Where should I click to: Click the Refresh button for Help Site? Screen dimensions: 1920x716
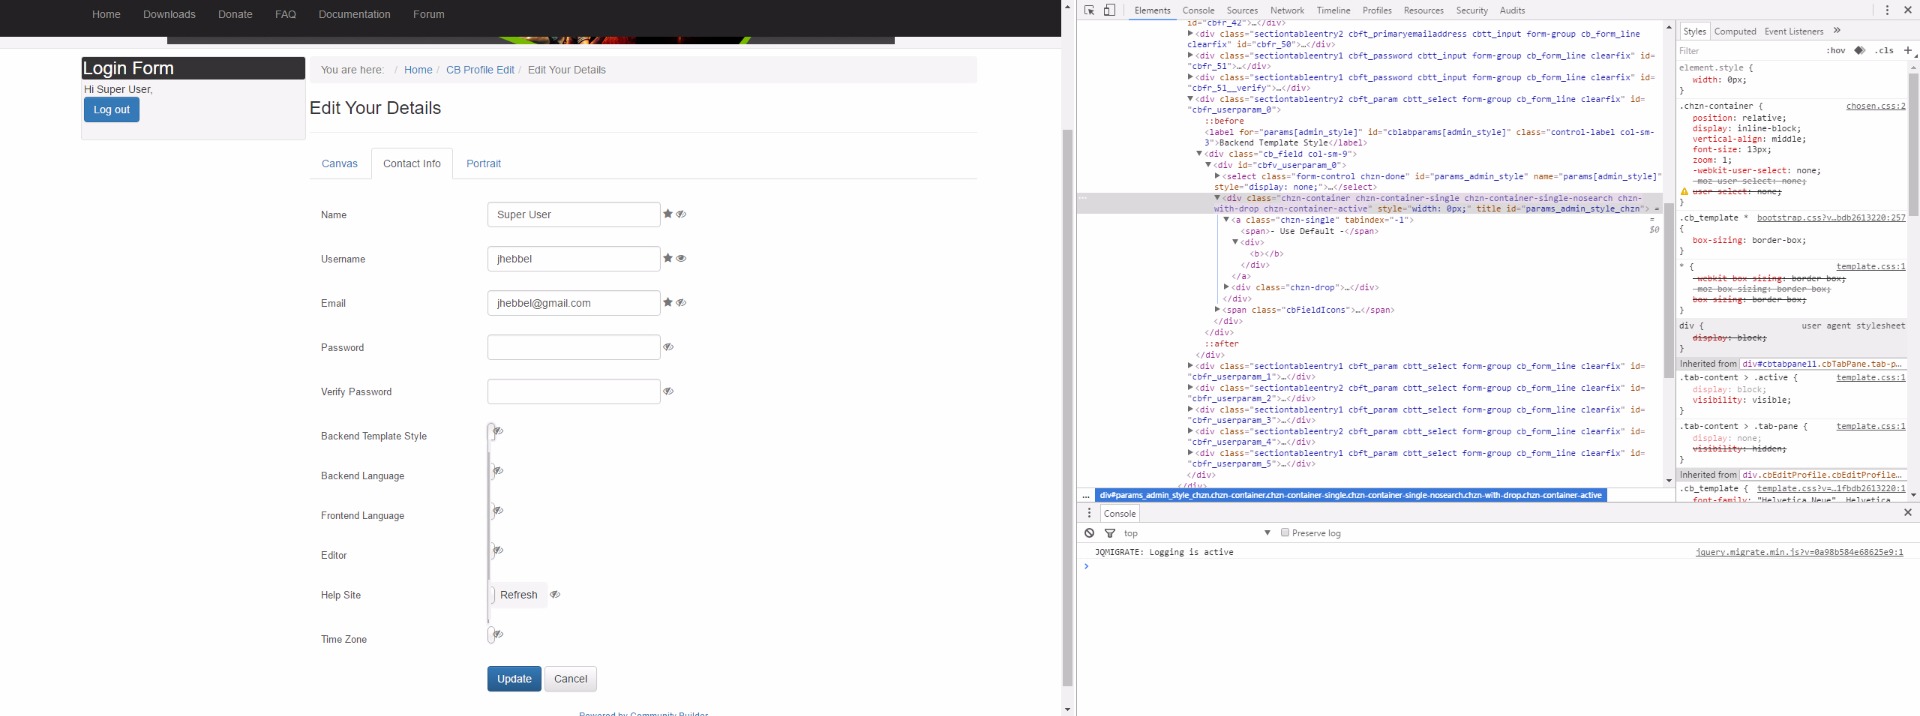pyautogui.click(x=519, y=594)
